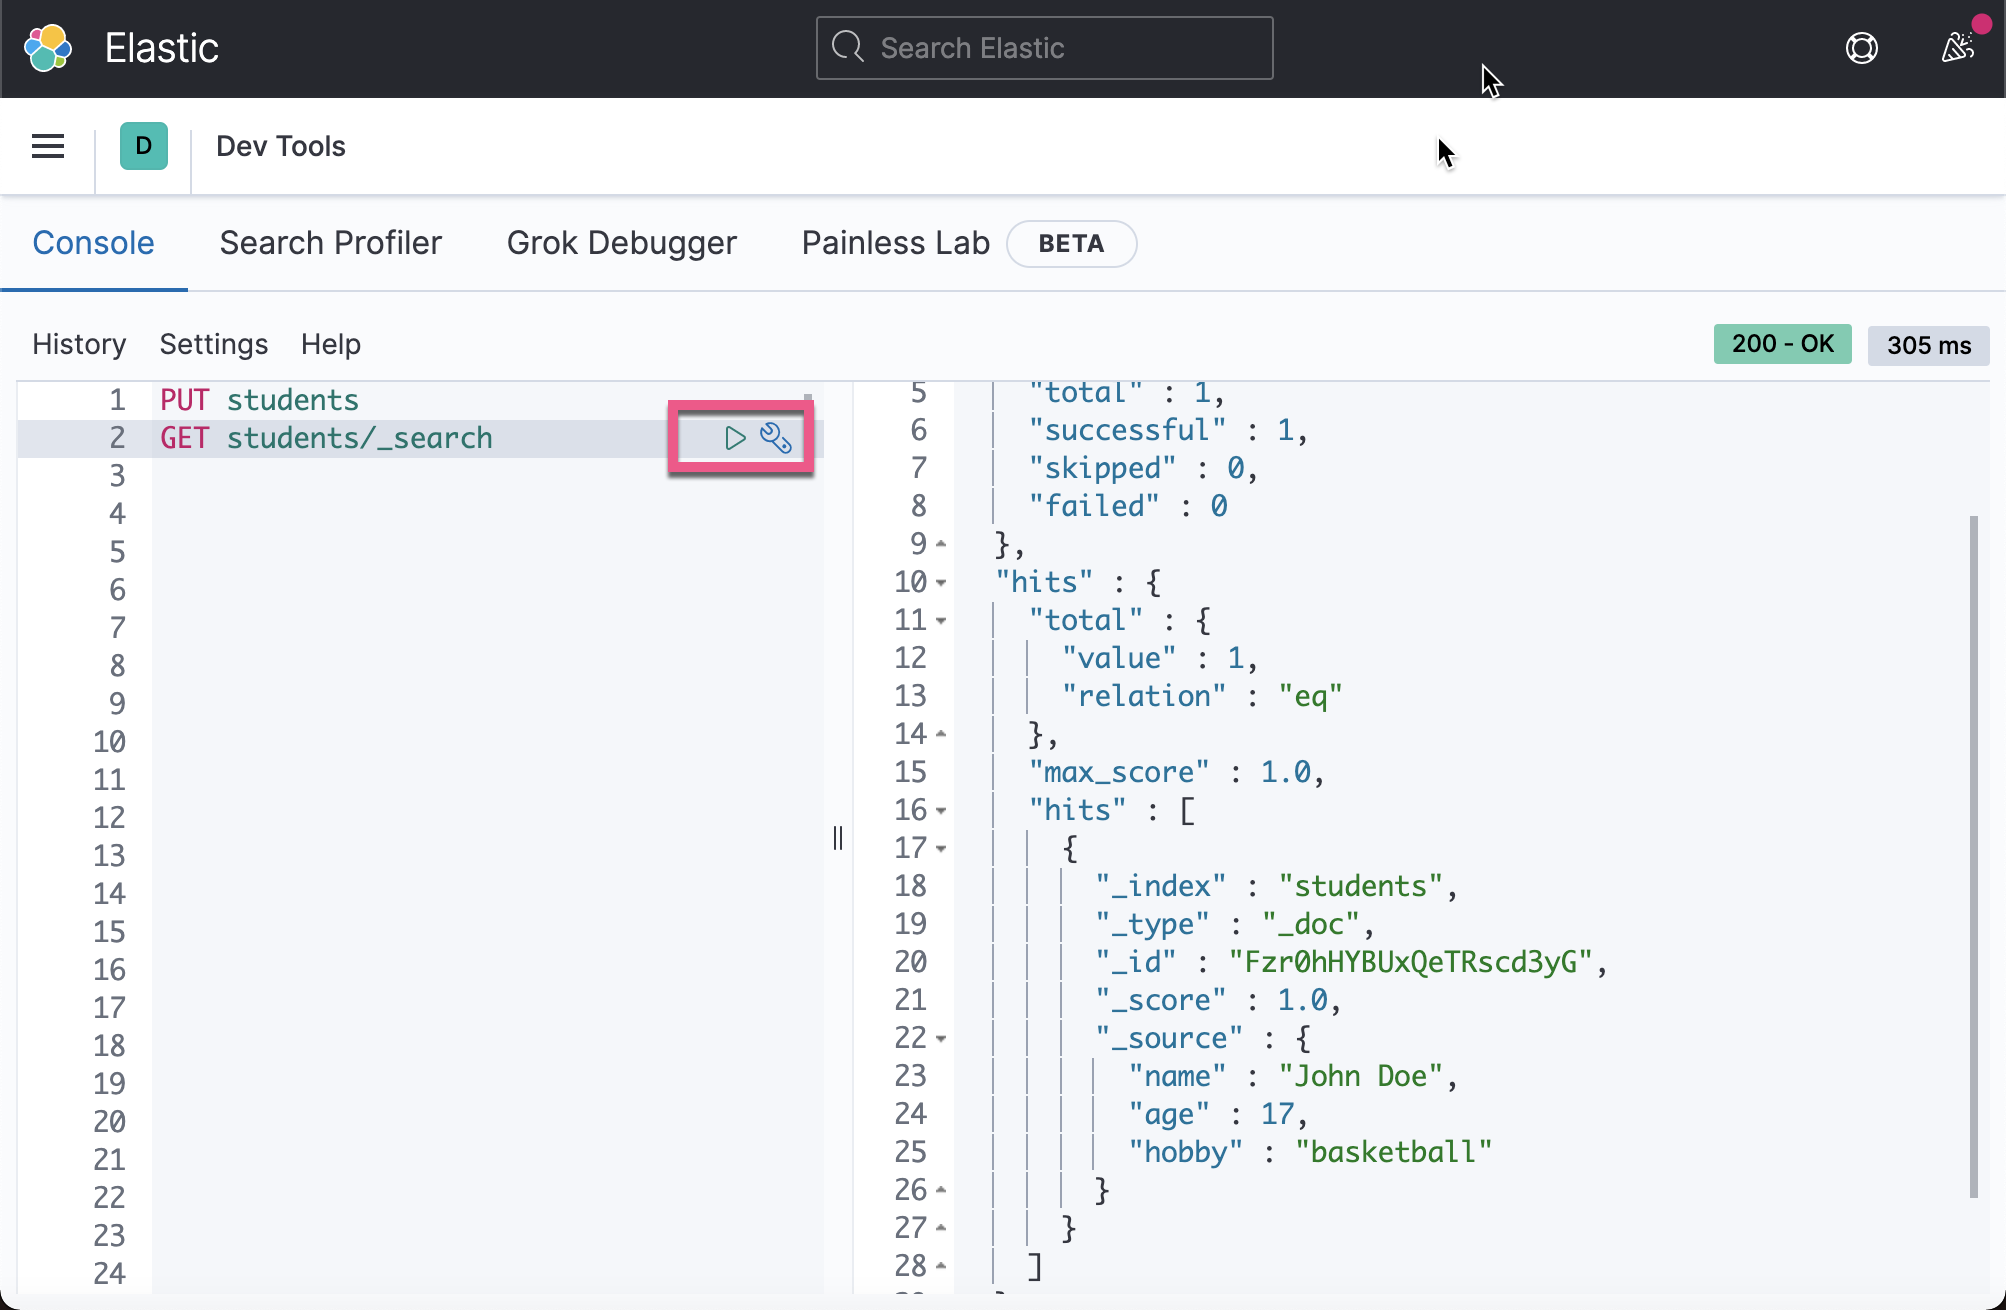Image resolution: width=2006 pixels, height=1310 pixels.
Task: Collapse the "_source" object at line 22
Action: [941, 1039]
